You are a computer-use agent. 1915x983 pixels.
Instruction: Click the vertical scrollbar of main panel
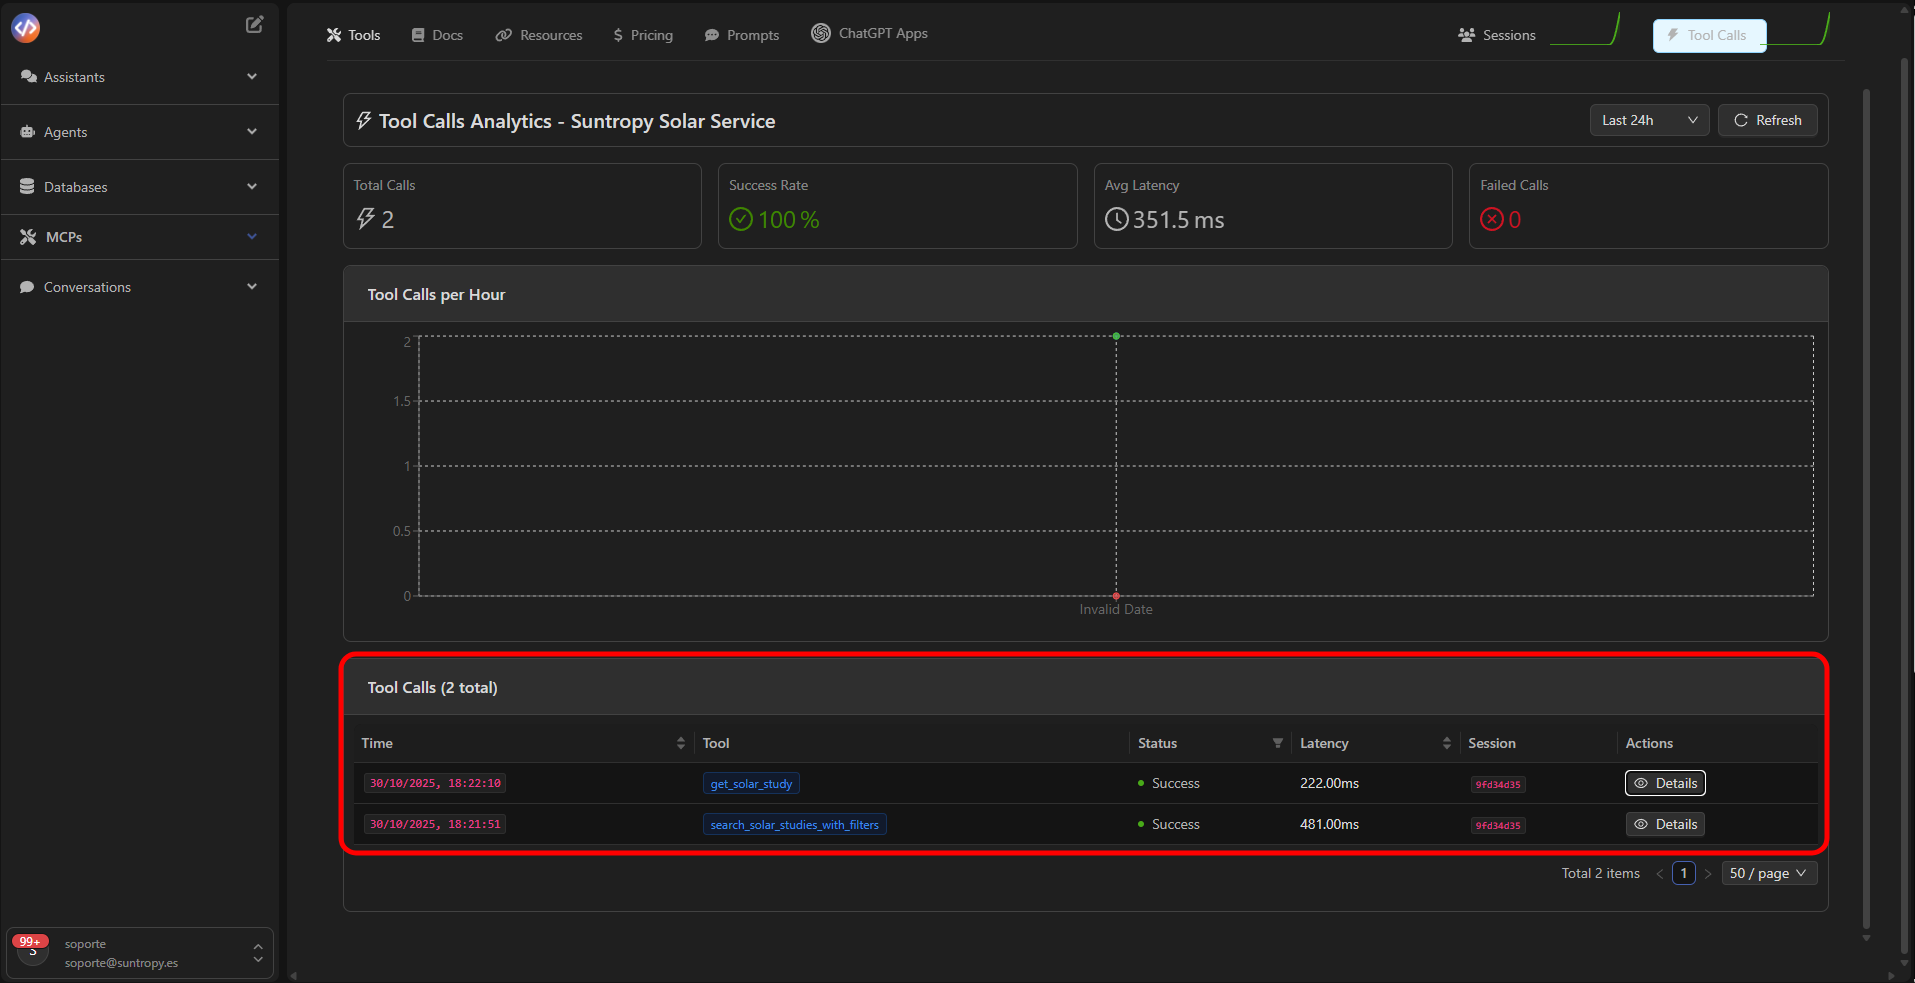coord(1866,510)
